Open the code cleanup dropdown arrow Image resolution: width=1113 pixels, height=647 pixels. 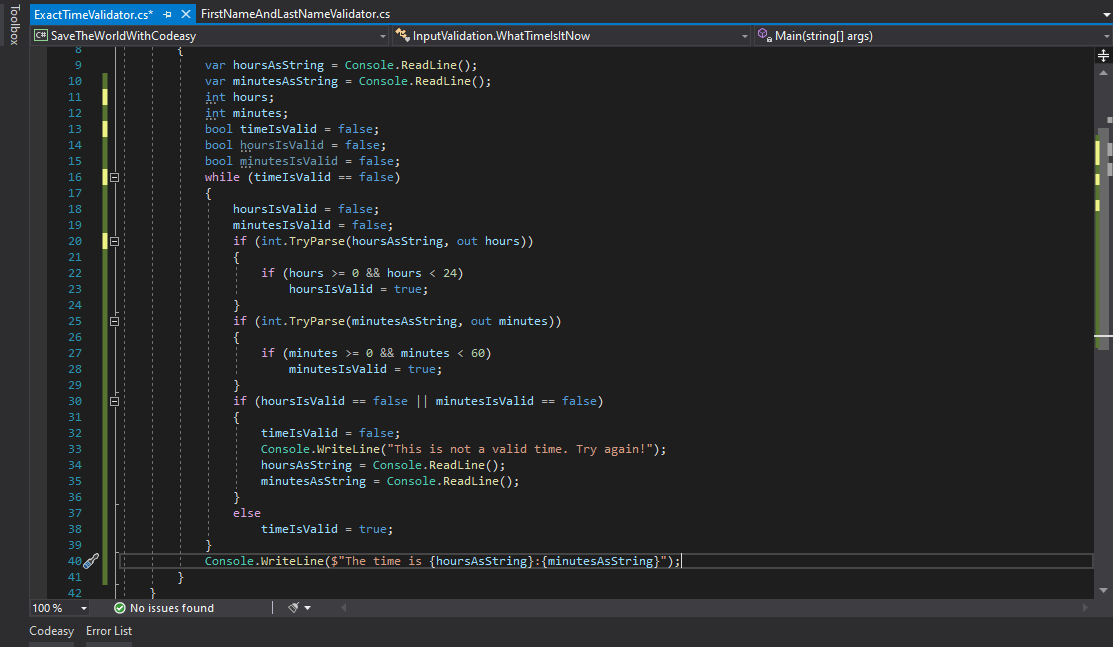(x=308, y=608)
